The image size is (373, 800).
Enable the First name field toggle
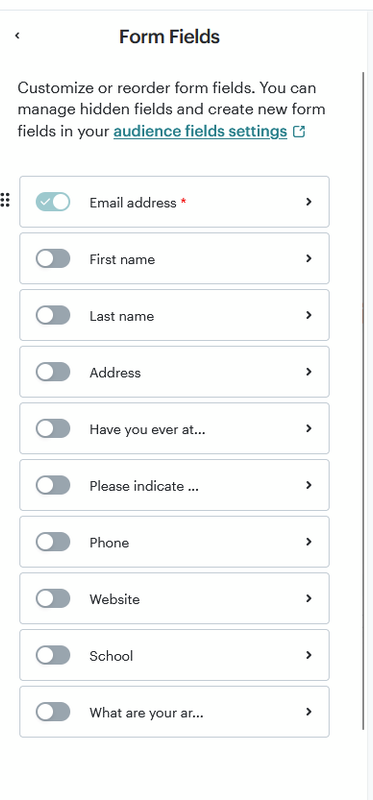53,258
